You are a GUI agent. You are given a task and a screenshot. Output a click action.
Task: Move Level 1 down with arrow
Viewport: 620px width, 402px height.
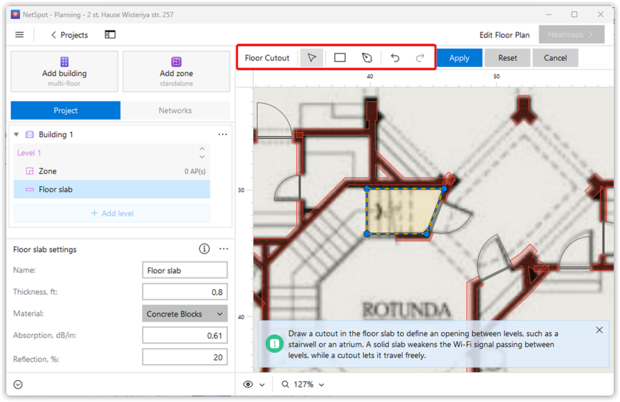202,157
